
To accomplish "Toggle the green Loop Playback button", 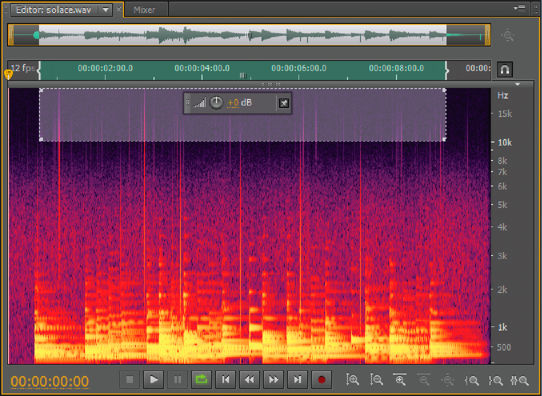I will [x=202, y=380].
